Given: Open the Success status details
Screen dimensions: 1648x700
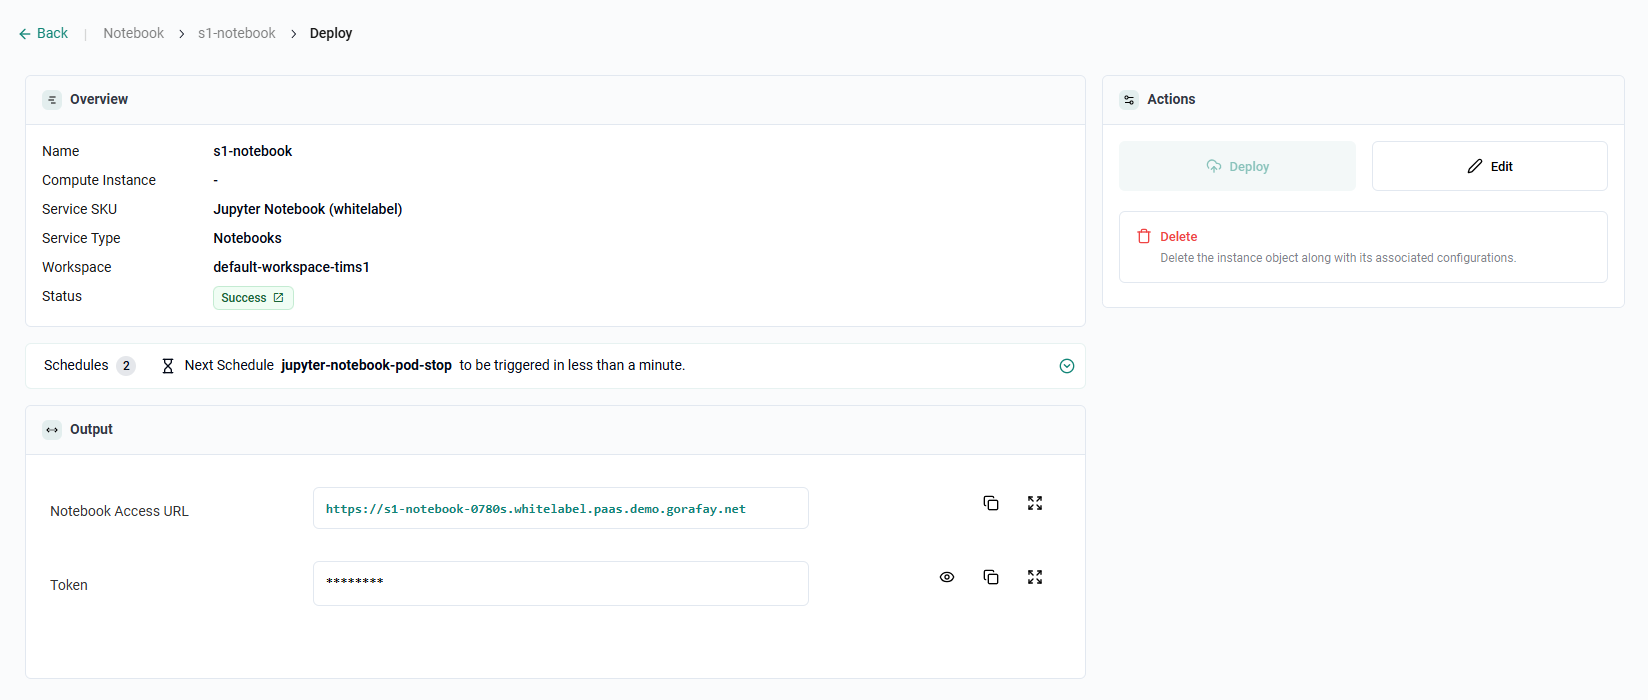Looking at the screenshot, I should (x=253, y=298).
